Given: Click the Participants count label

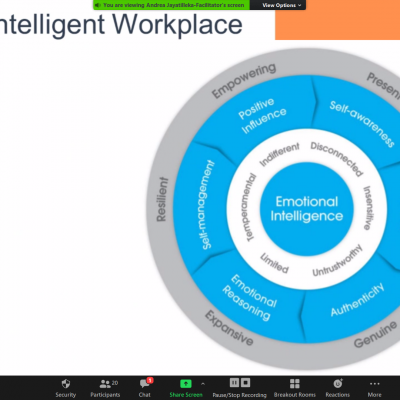Looking at the screenshot, I should [115, 383].
